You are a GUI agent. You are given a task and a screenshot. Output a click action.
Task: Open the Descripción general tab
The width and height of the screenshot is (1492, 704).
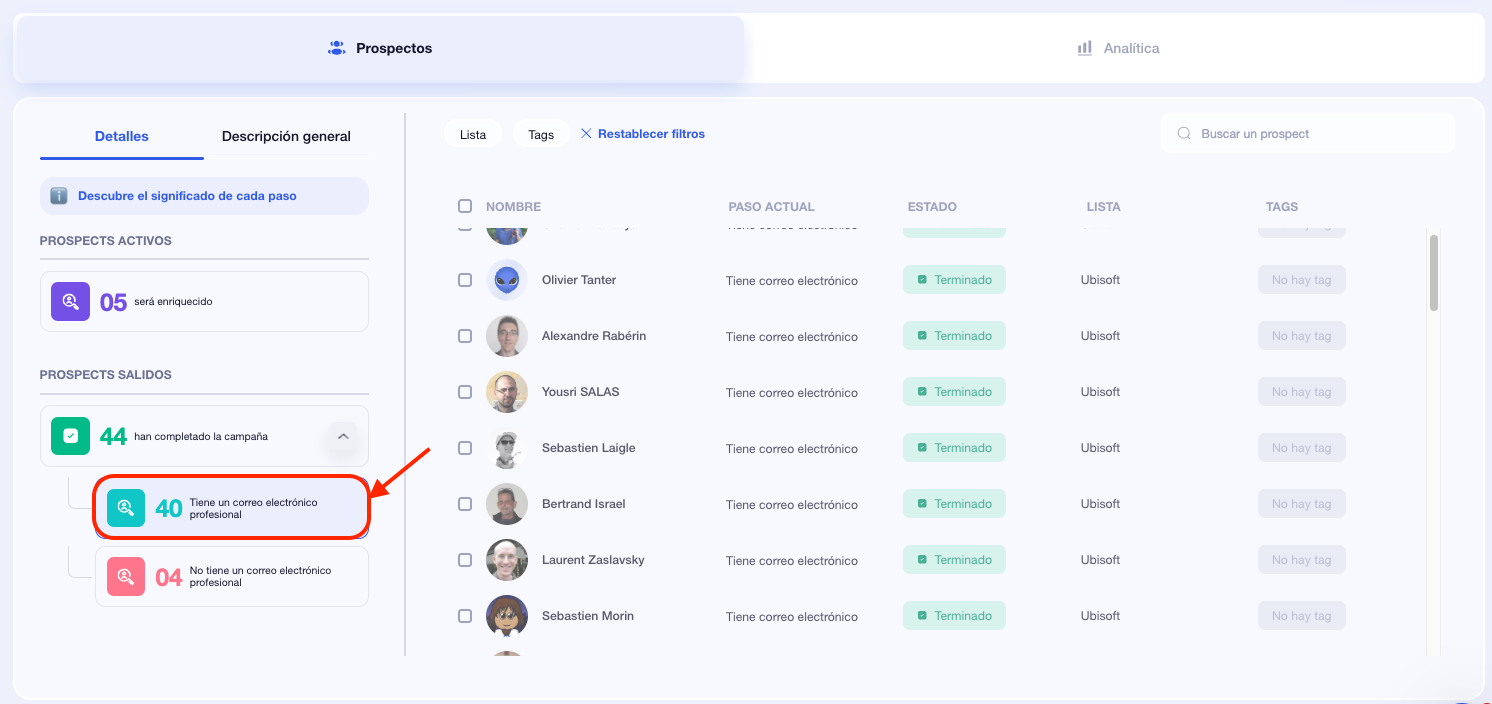286,136
